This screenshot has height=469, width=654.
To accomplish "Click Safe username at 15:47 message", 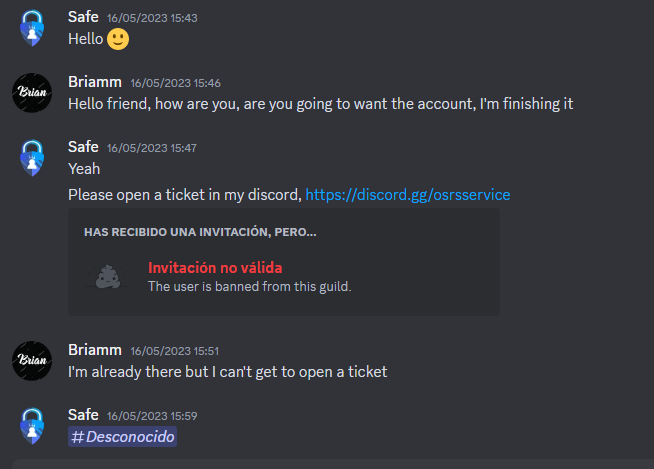I will [83, 147].
